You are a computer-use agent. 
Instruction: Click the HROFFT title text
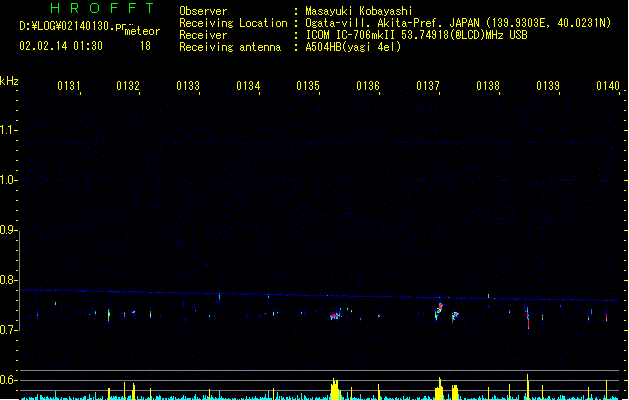(x=102, y=8)
